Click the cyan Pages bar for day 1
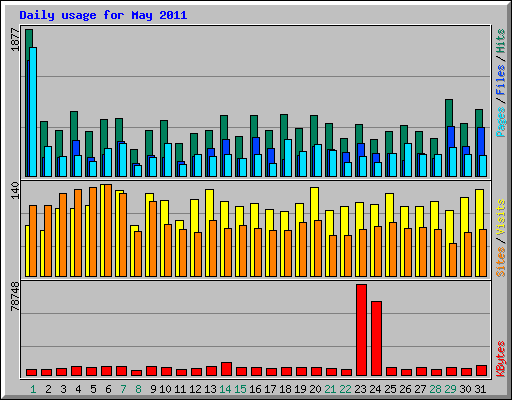Viewport: 512px width, 400px height. [x=33, y=112]
